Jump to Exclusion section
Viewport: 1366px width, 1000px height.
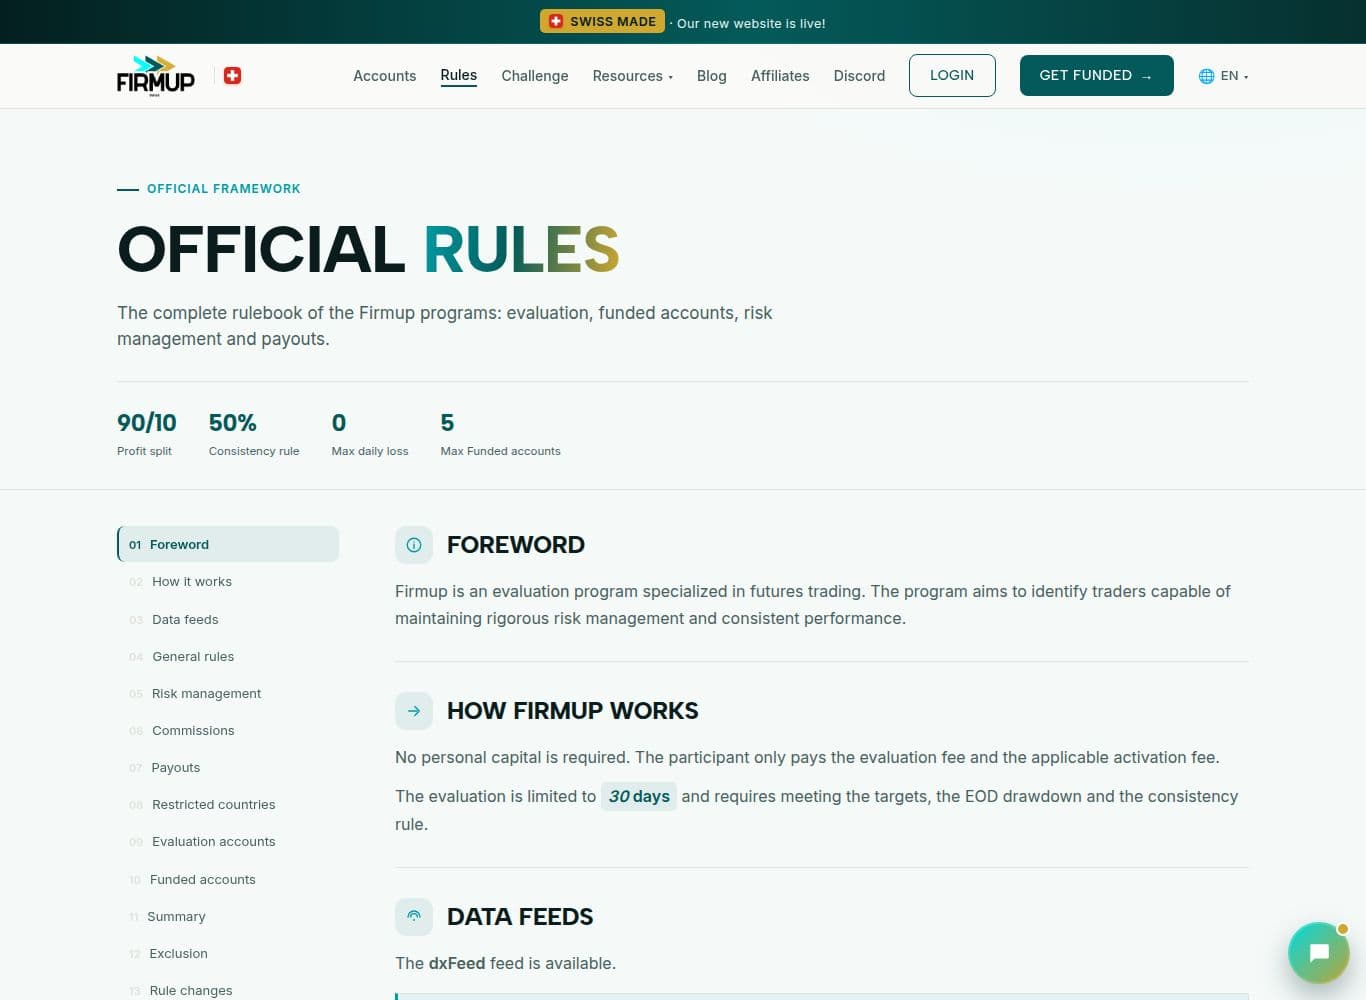pos(228,953)
